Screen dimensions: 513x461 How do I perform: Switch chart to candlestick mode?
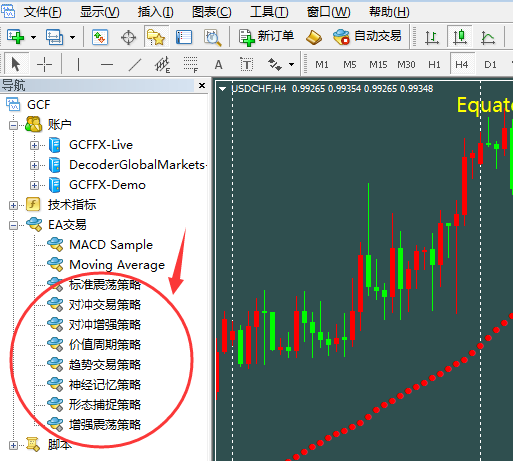point(460,37)
